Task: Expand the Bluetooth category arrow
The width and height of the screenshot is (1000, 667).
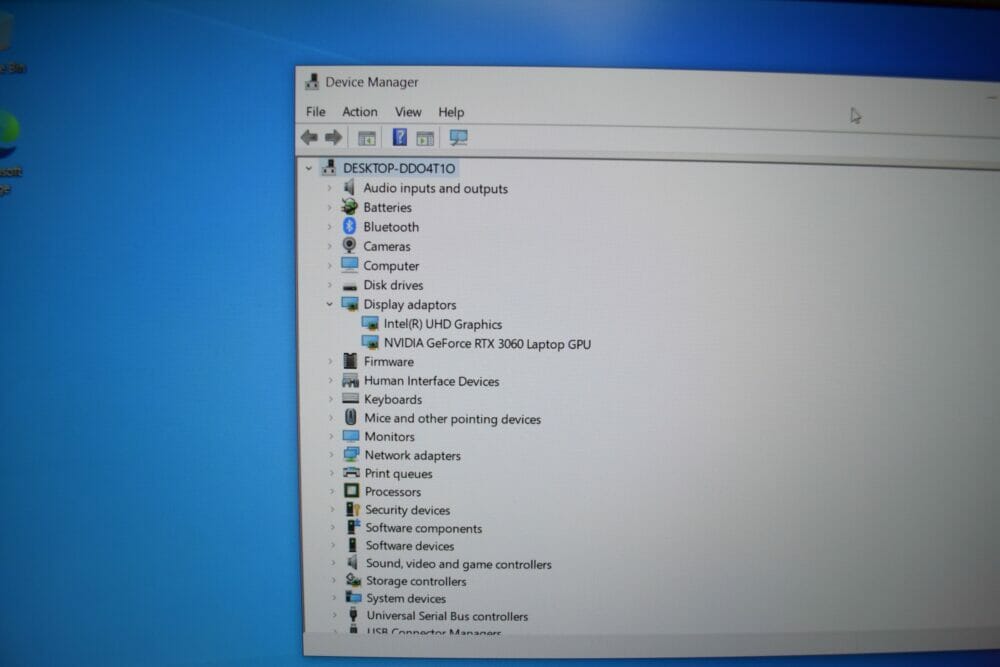Action: [x=329, y=226]
